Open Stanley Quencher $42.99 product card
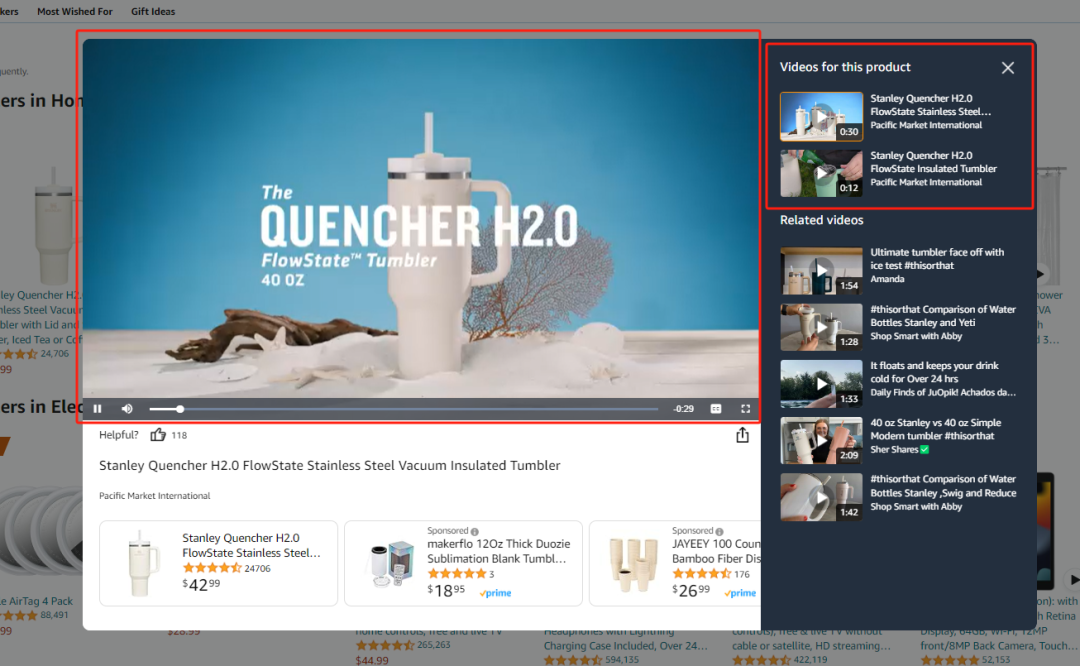Image resolution: width=1080 pixels, height=666 pixels. point(218,563)
